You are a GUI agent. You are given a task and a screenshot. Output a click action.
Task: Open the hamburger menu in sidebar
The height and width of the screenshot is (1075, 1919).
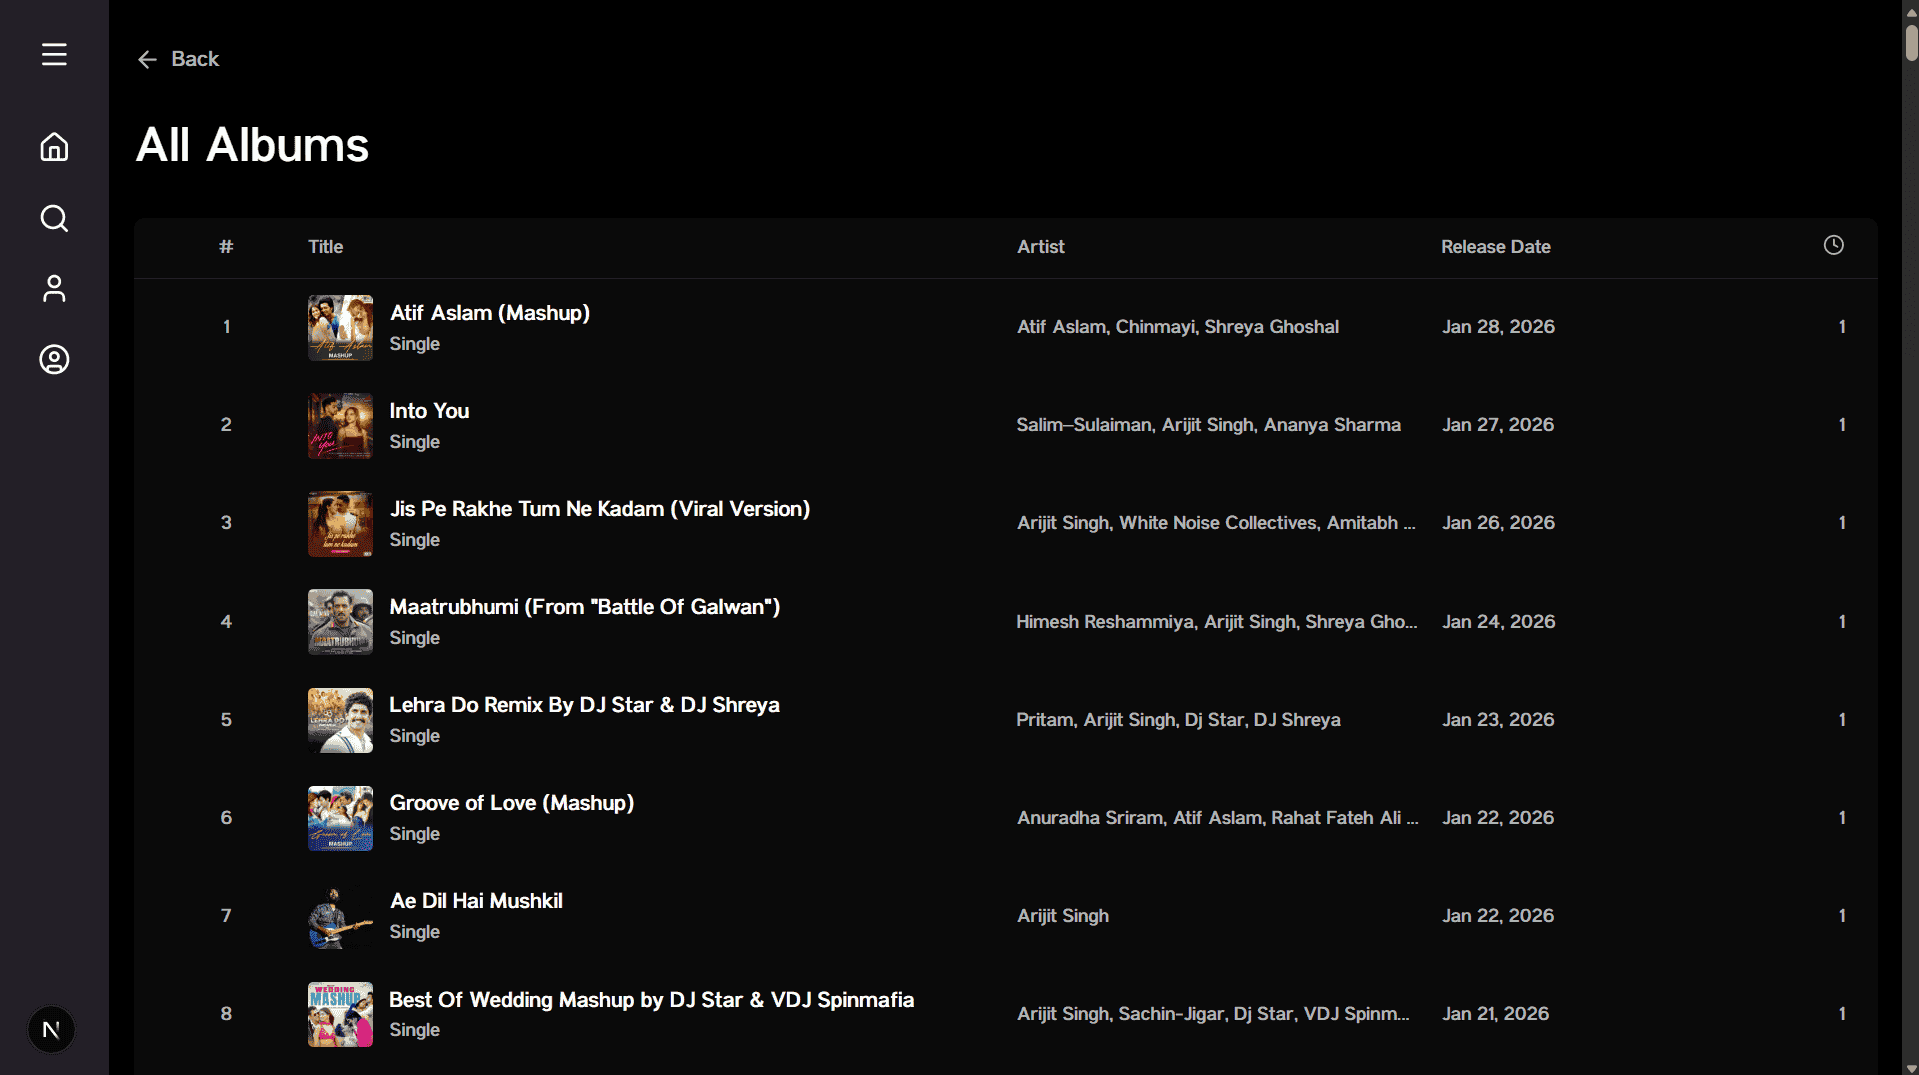[54, 55]
